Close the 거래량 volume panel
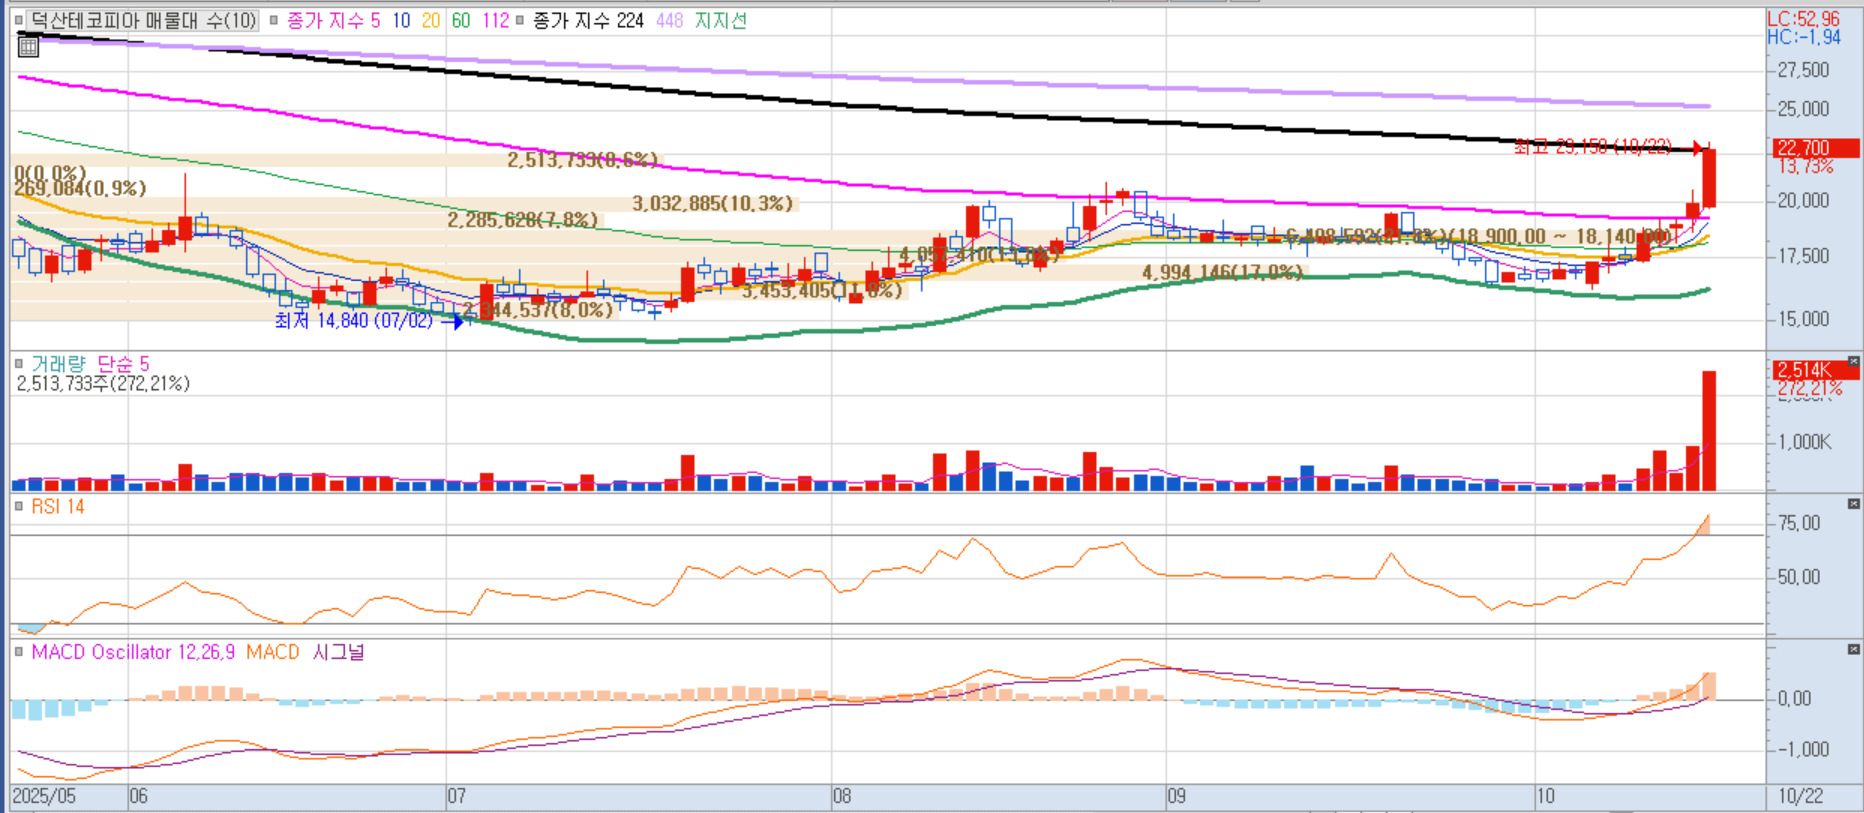1864x813 pixels. [x=1854, y=361]
